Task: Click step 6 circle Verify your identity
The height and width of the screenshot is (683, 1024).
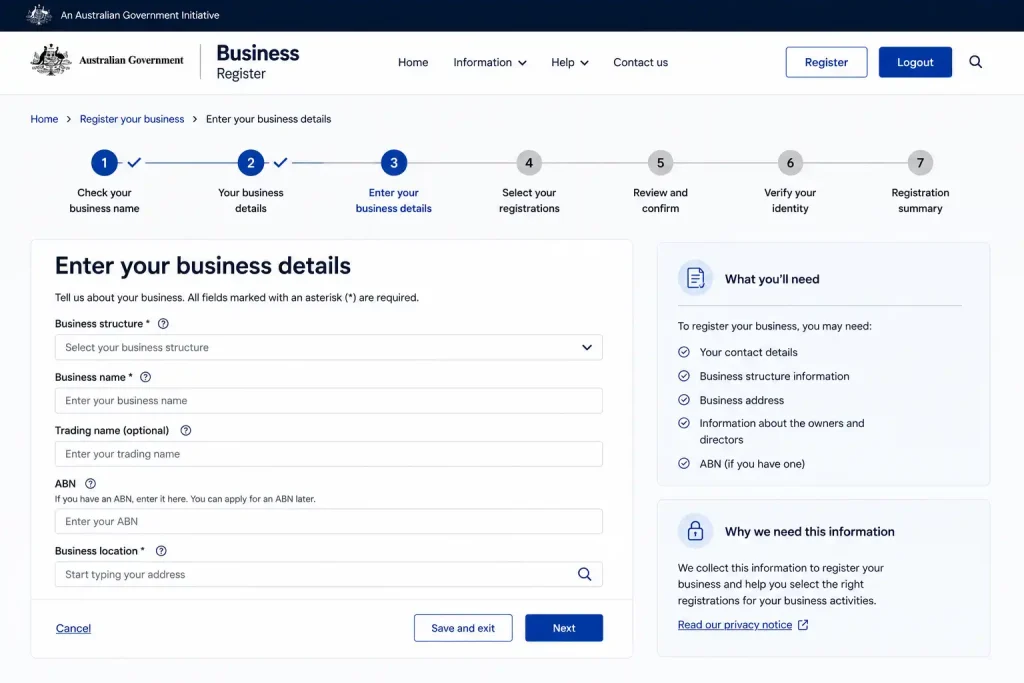Action: [x=790, y=163]
